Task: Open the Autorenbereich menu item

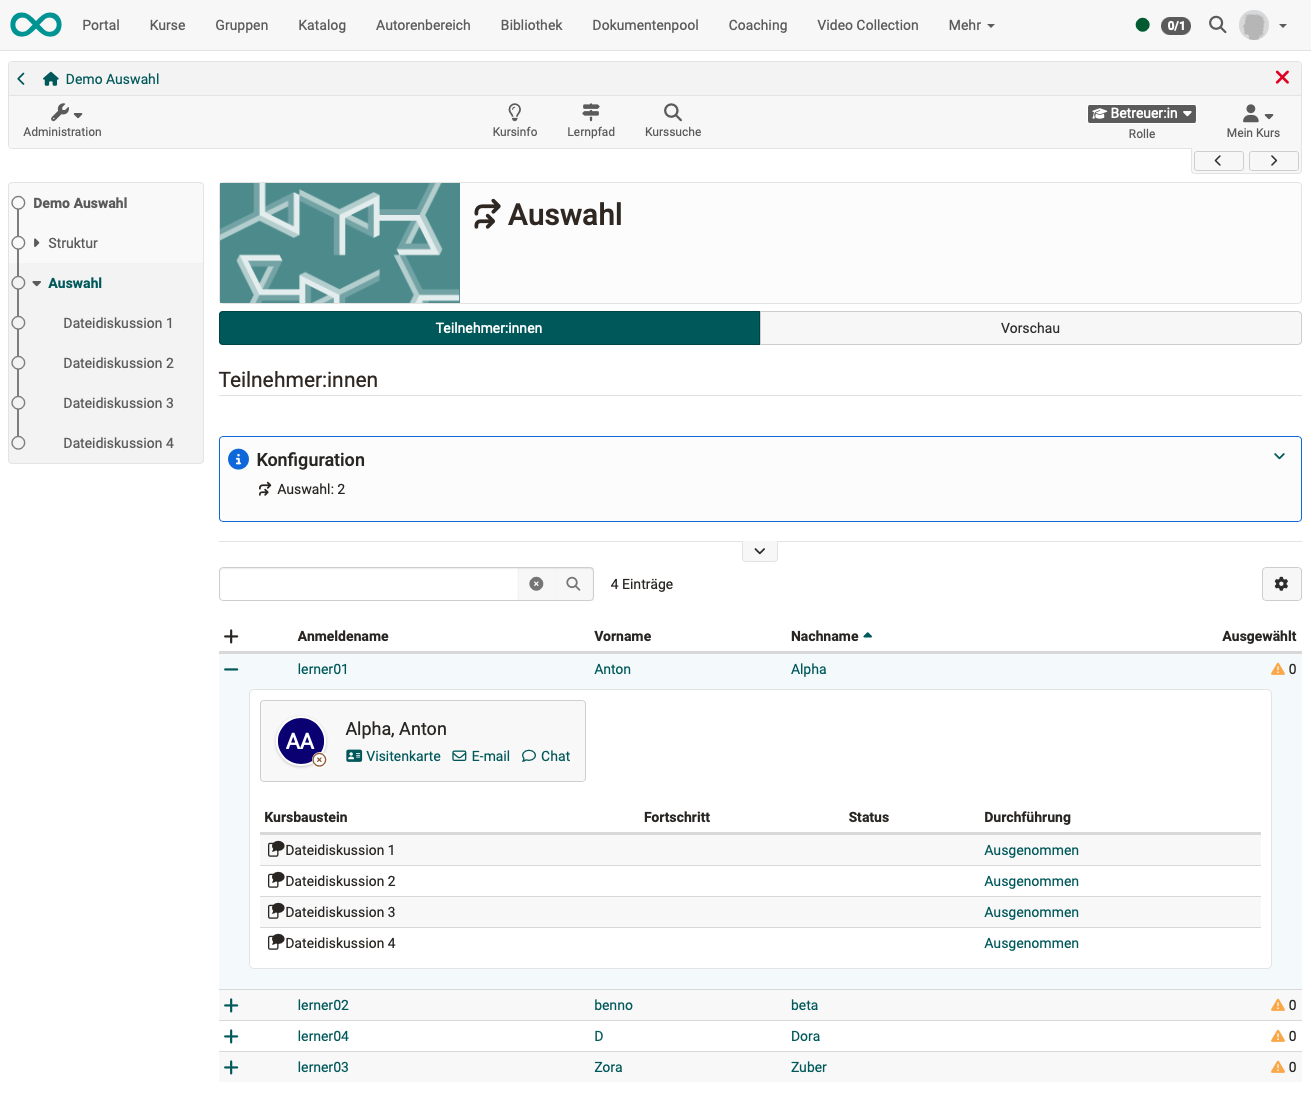Action: tap(423, 25)
